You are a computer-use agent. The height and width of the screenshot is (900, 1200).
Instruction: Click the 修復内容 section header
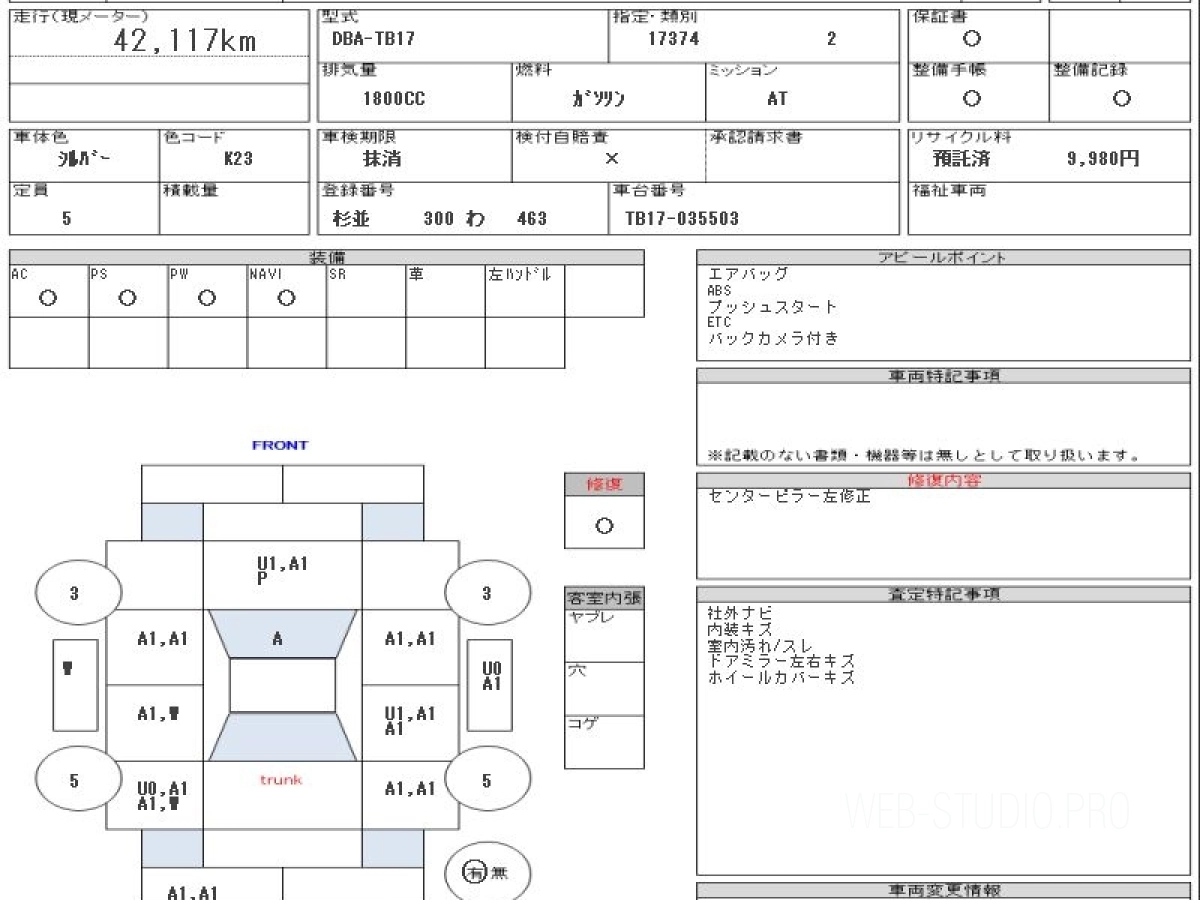942,481
